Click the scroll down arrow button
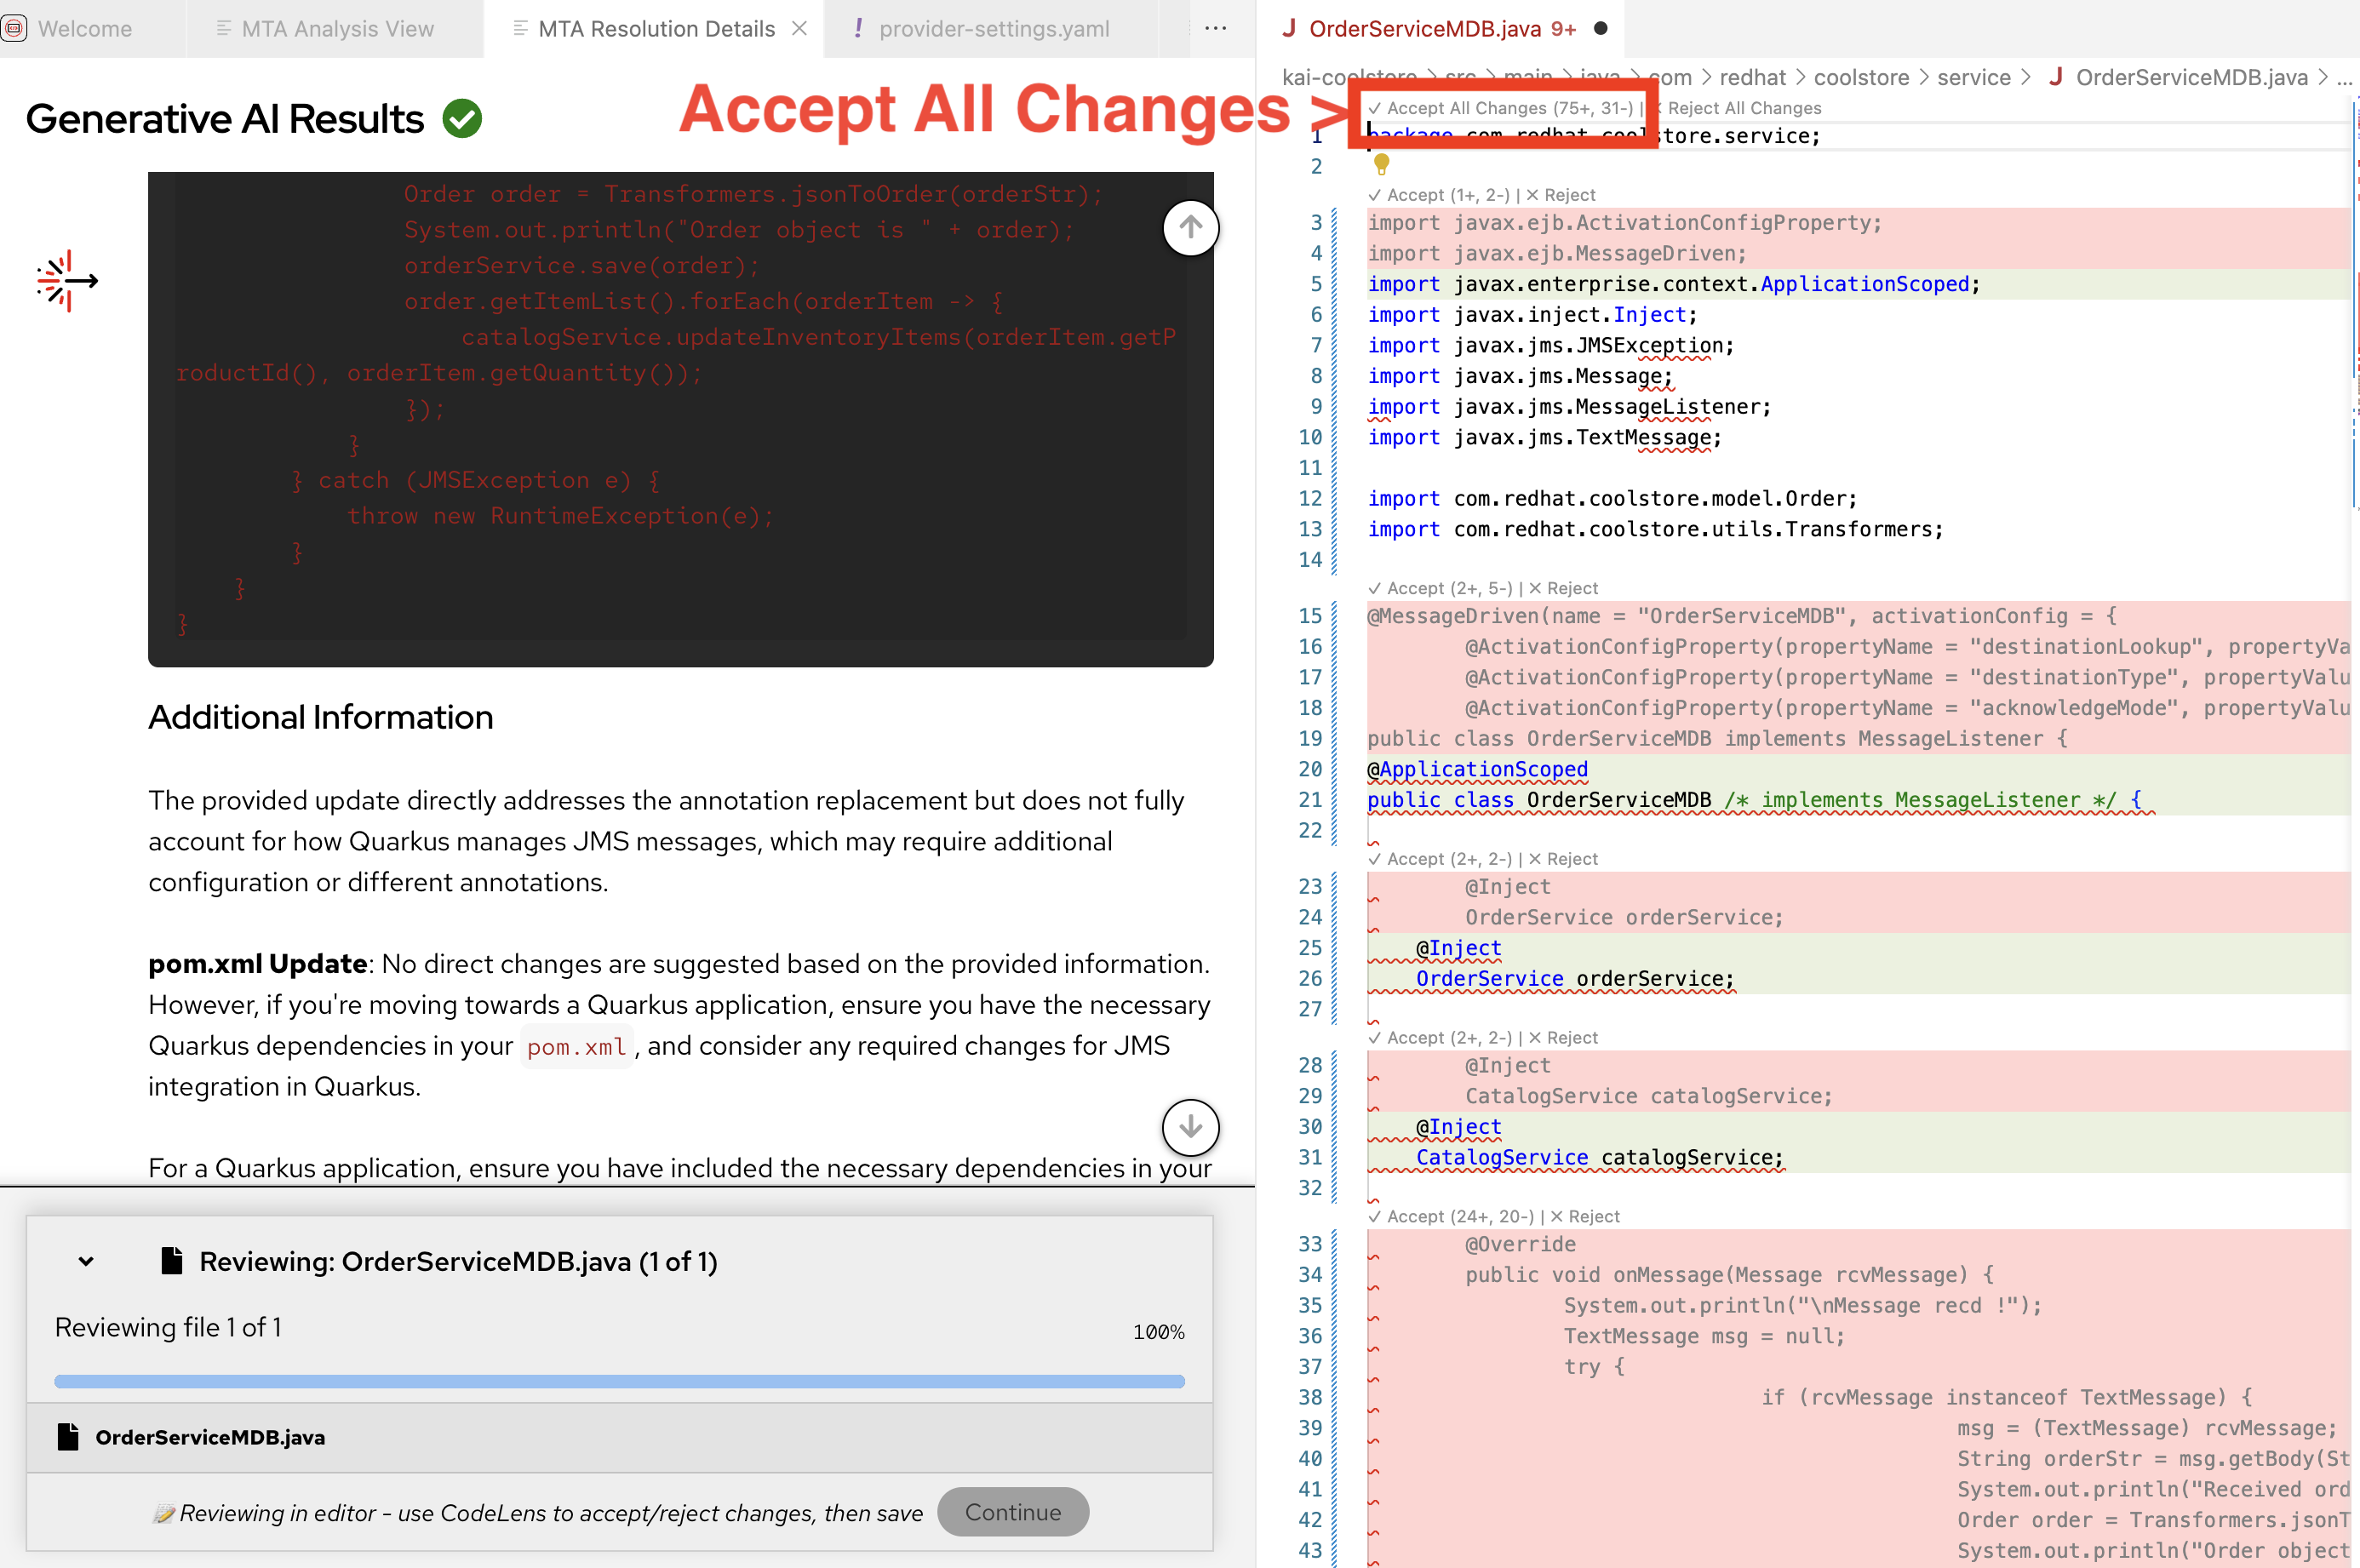The width and height of the screenshot is (2360, 1568). [x=1190, y=1127]
